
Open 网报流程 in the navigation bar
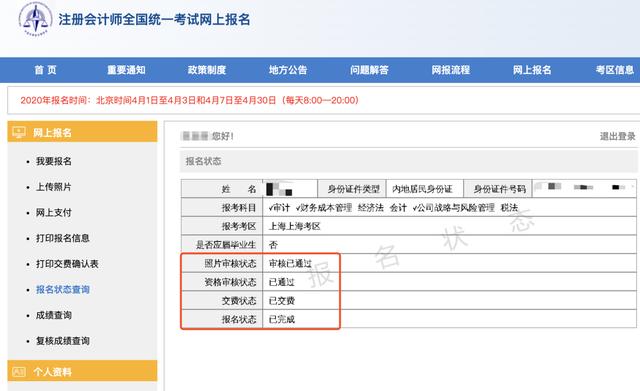[451, 70]
